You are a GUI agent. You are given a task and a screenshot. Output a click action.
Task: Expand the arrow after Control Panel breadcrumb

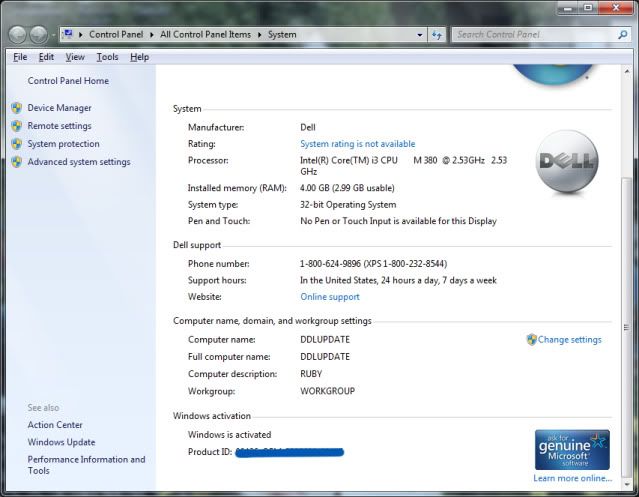click(152, 35)
